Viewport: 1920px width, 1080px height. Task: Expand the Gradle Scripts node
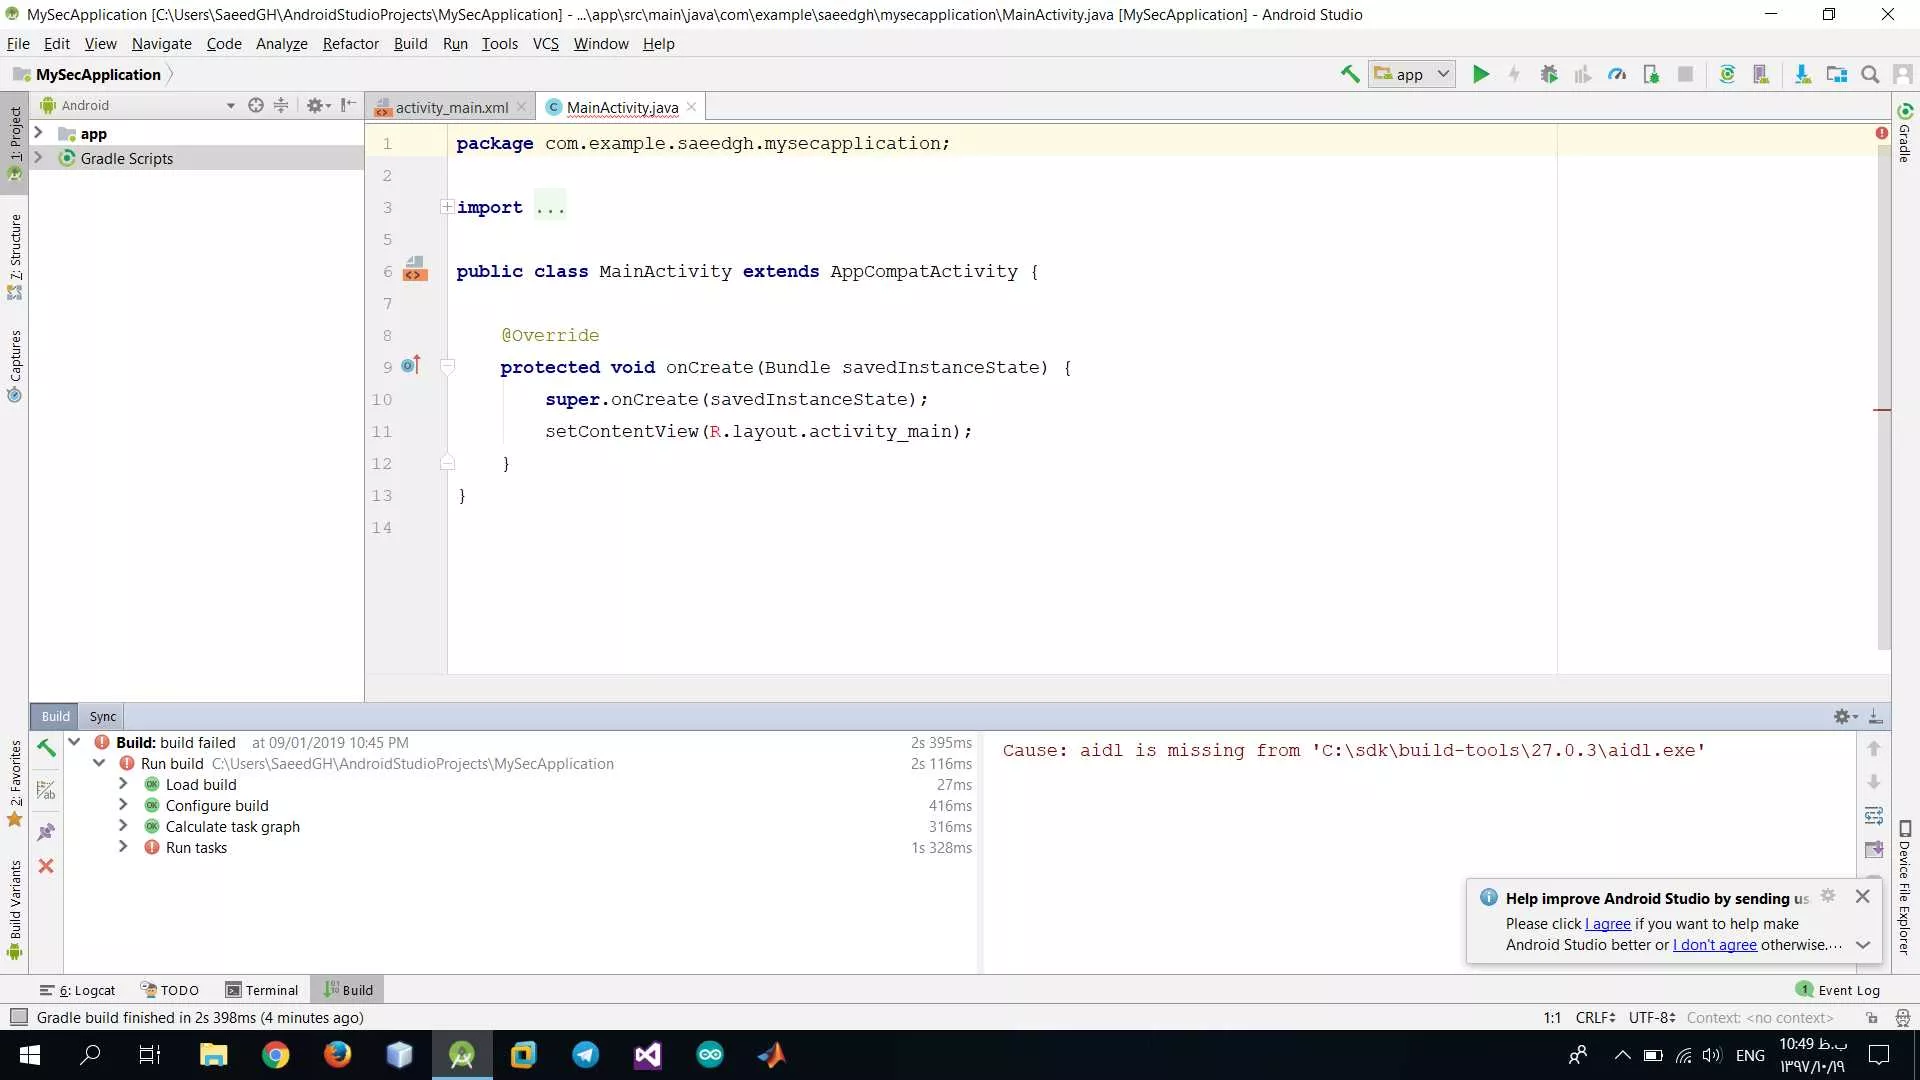coord(38,157)
